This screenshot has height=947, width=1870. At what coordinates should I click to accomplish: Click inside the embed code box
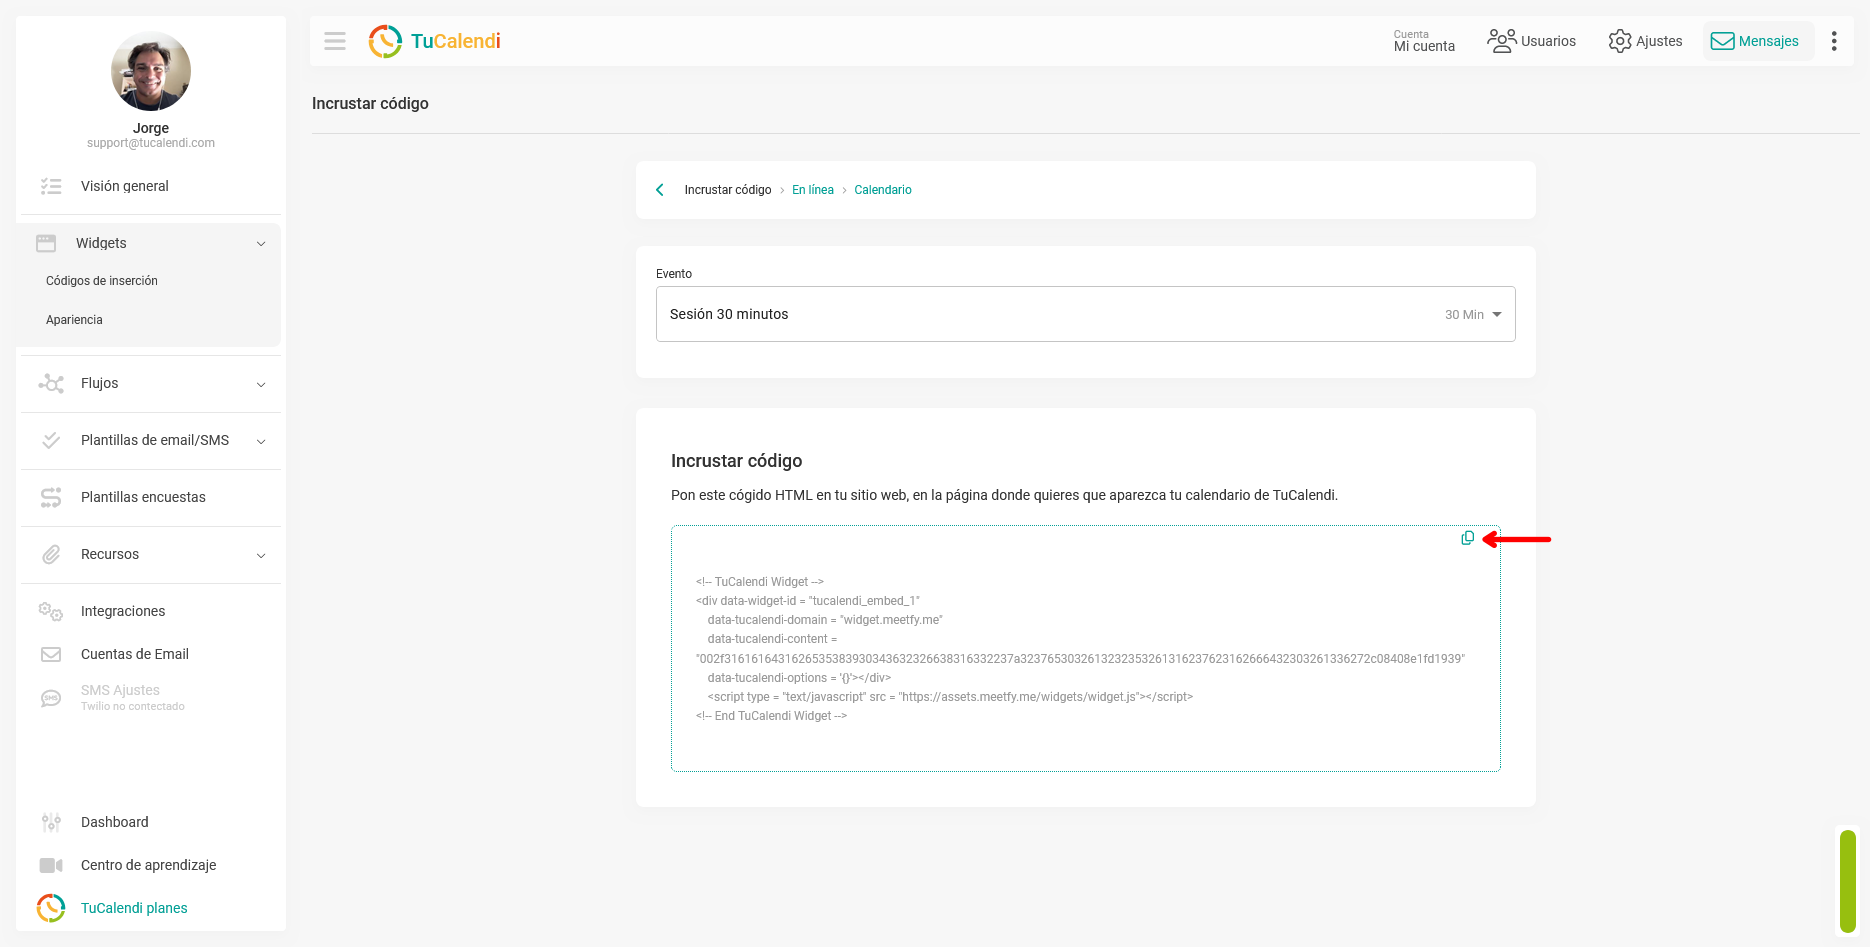1086,648
